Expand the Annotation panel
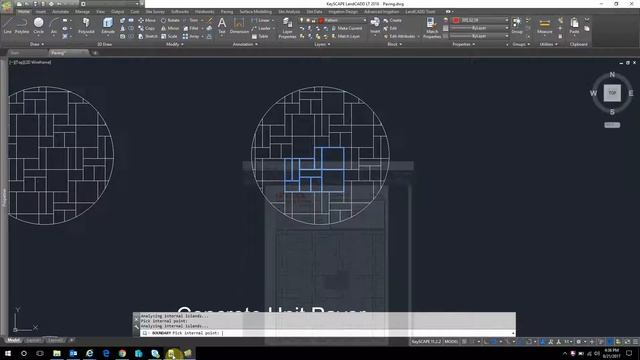Viewport: 640px width, 360px height. pyautogui.click(x=245, y=44)
